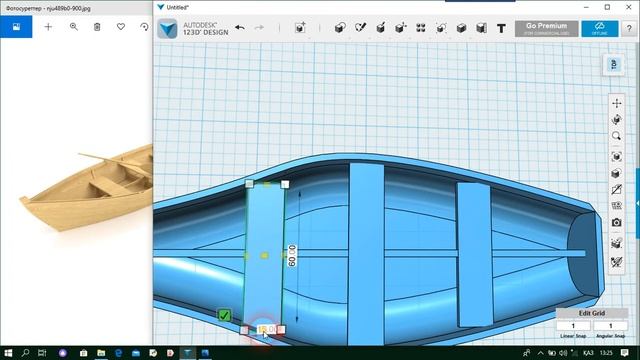Open the Sketch tools menu
The image size is (640, 360).
point(360,28)
